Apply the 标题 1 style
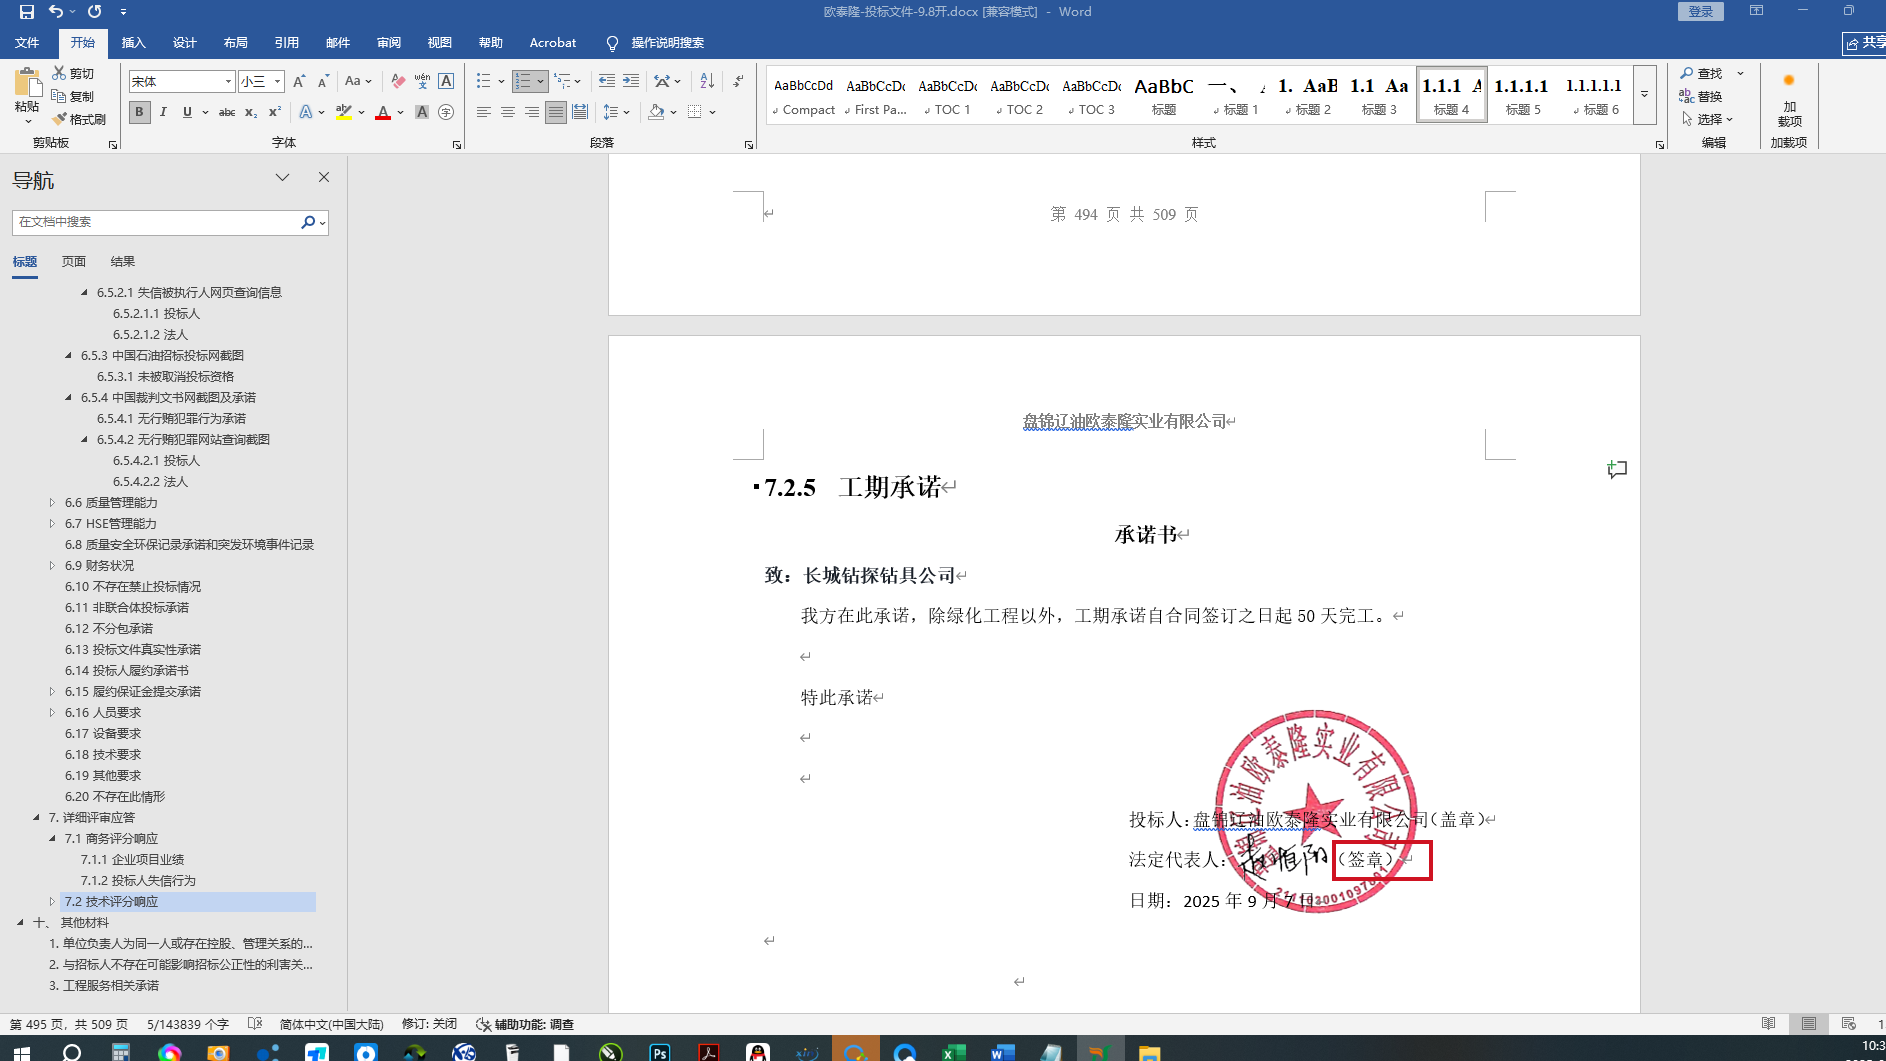 point(1236,95)
